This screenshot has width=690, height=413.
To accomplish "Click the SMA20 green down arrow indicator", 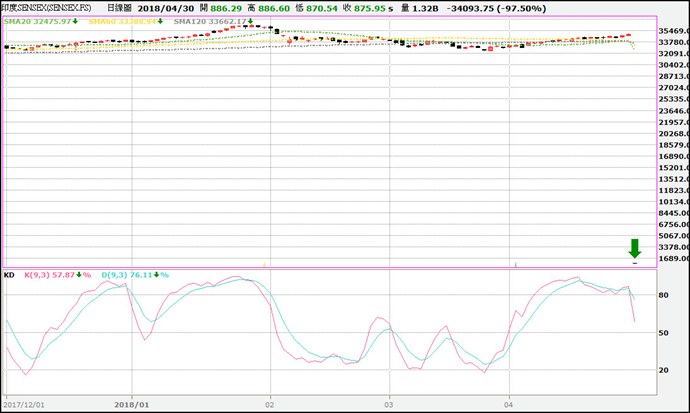I will click(75, 20).
